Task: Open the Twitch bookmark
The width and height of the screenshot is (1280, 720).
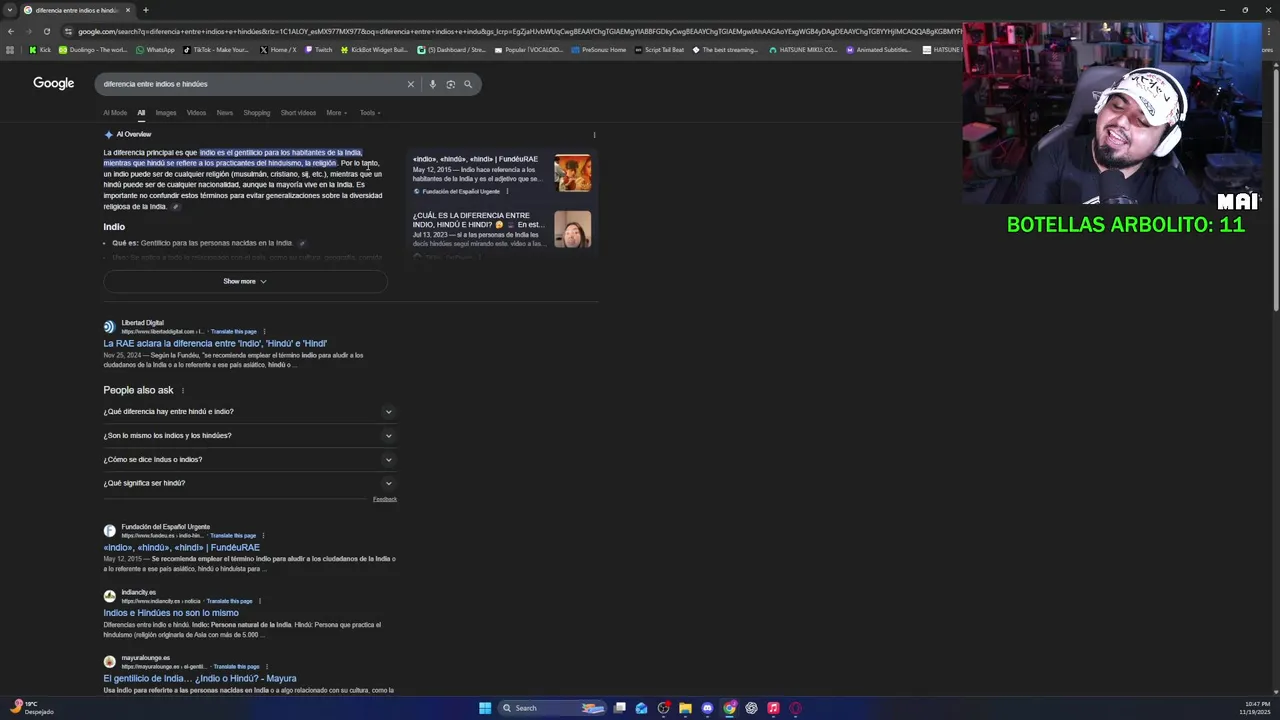Action: click(318, 49)
